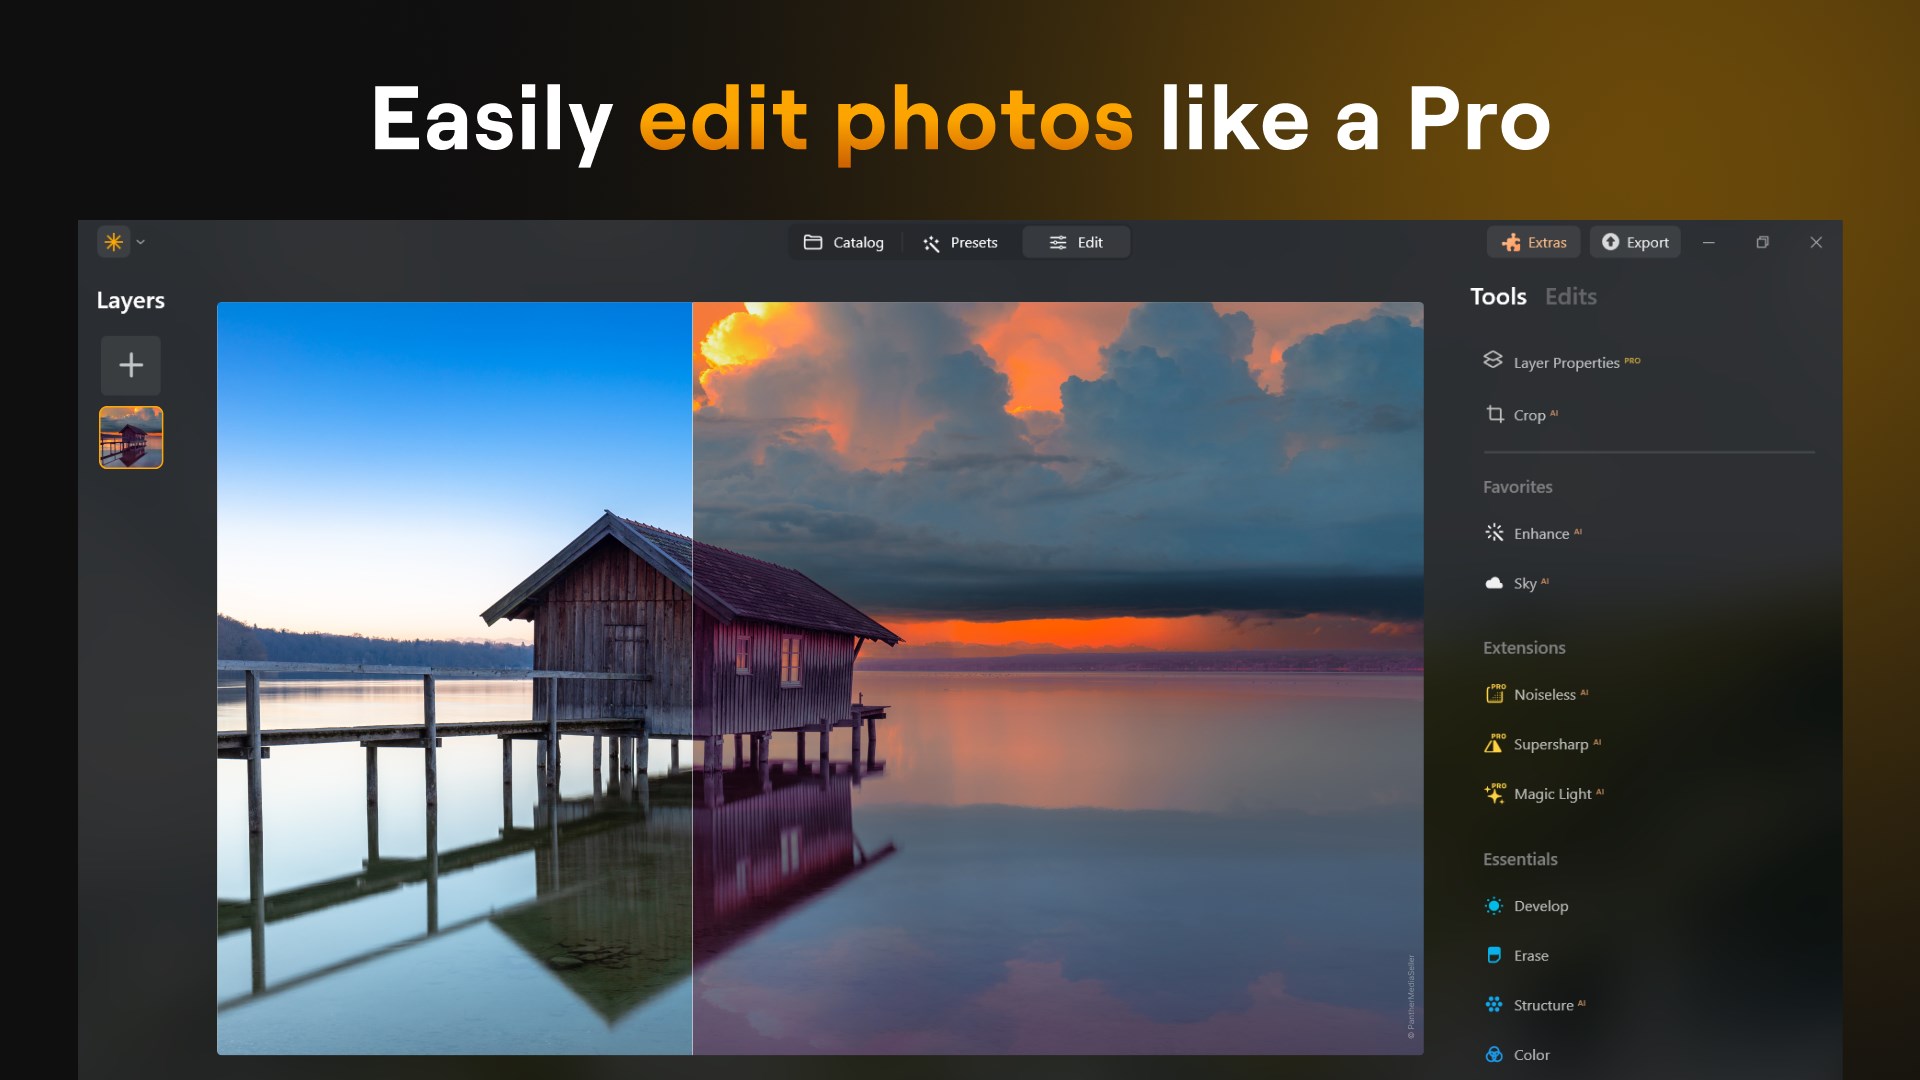The width and height of the screenshot is (1920, 1080).
Task: Click the Extras button
Action: (x=1534, y=242)
